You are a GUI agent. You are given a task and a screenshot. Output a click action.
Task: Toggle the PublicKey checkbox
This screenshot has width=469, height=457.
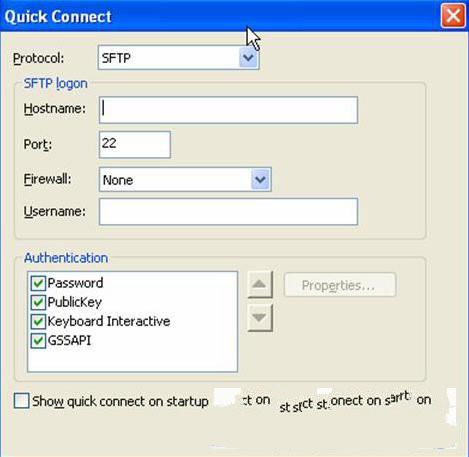[38, 302]
